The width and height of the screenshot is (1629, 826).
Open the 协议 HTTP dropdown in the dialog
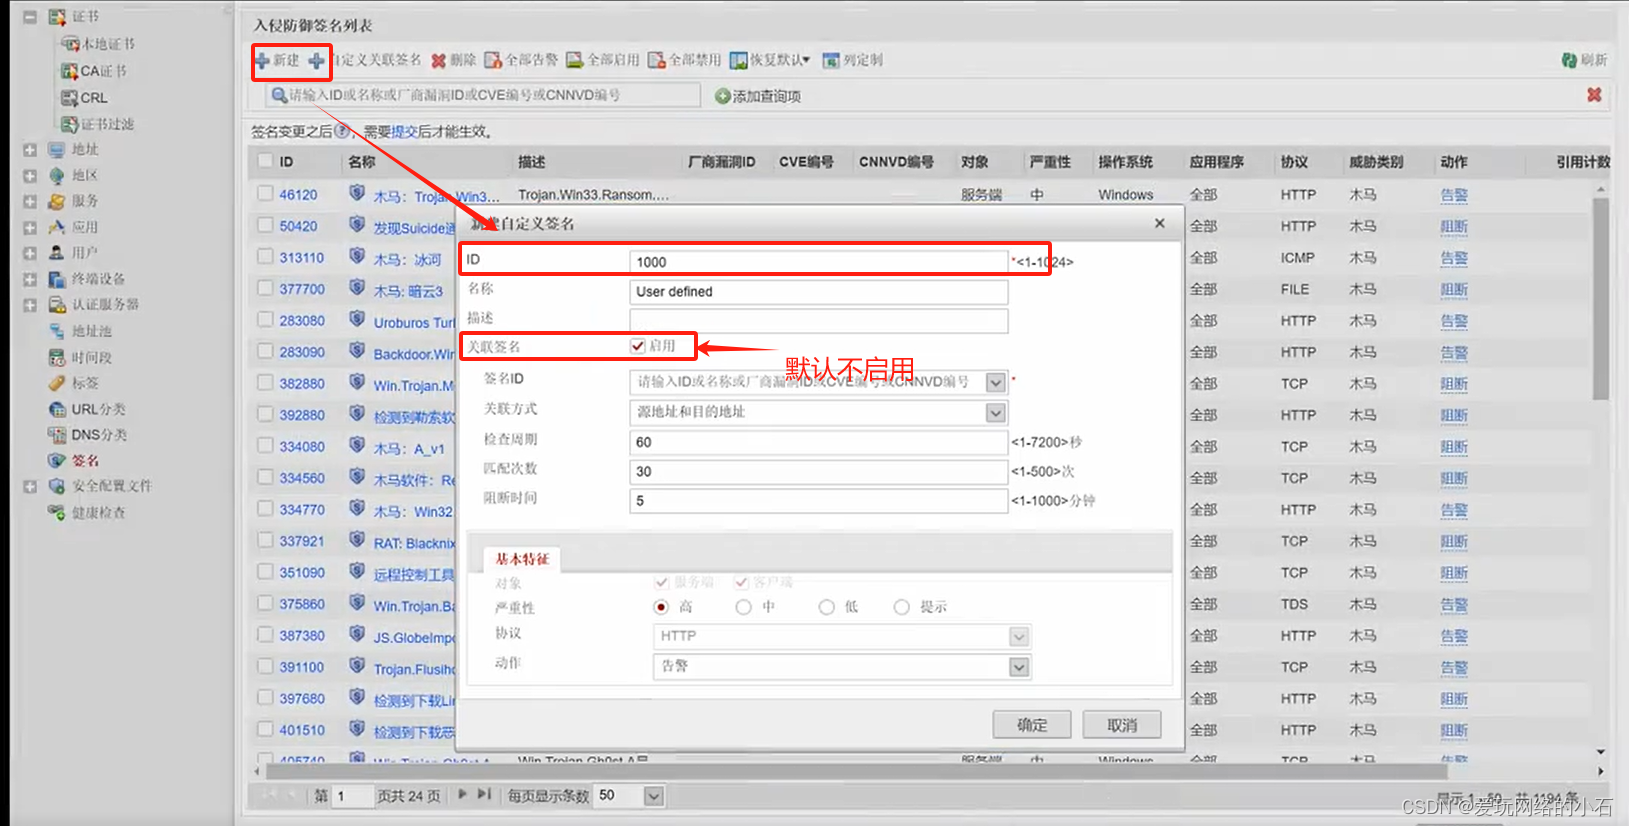(x=1019, y=636)
